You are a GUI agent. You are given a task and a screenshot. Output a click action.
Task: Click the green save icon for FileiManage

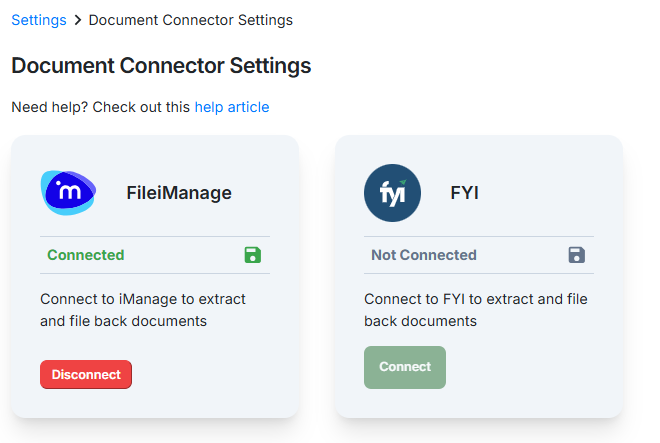pyautogui.click(x=253, y=255)
